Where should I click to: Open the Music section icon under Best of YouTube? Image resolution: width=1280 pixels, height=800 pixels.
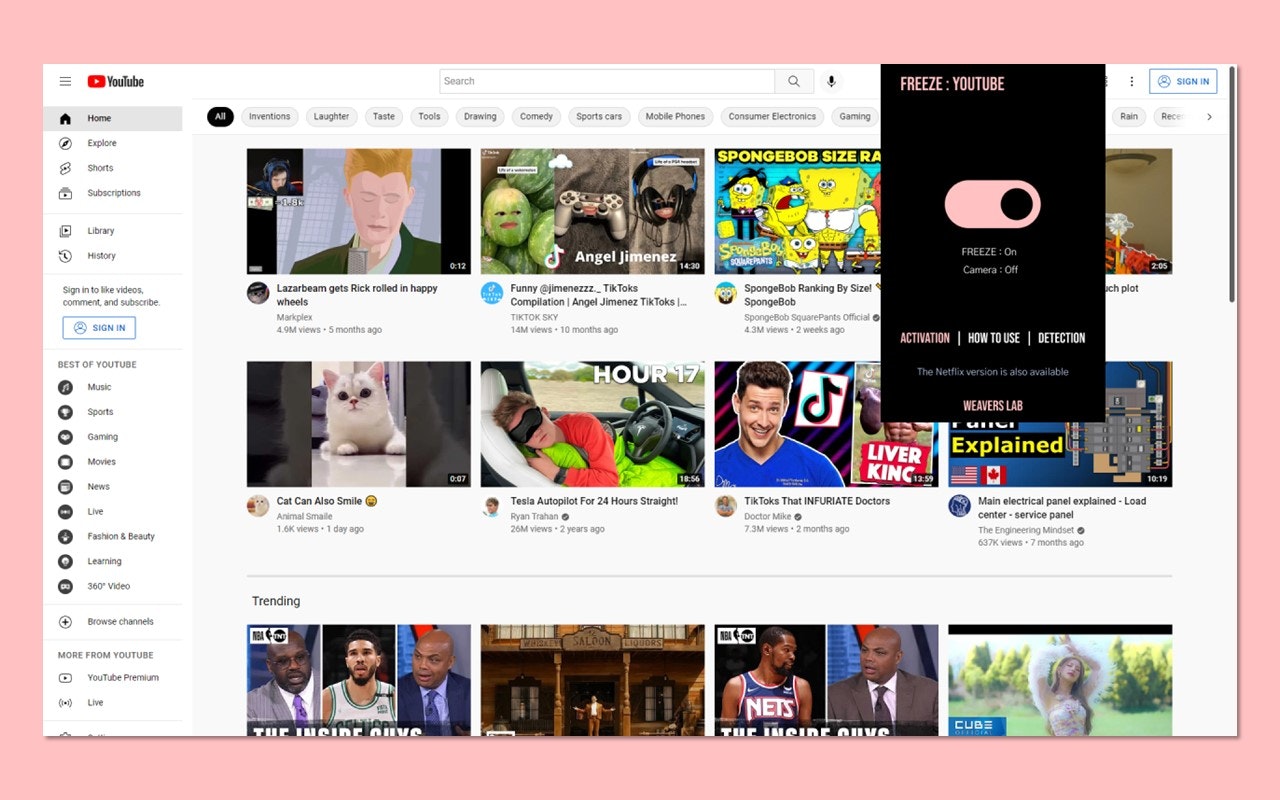(65, 386)
